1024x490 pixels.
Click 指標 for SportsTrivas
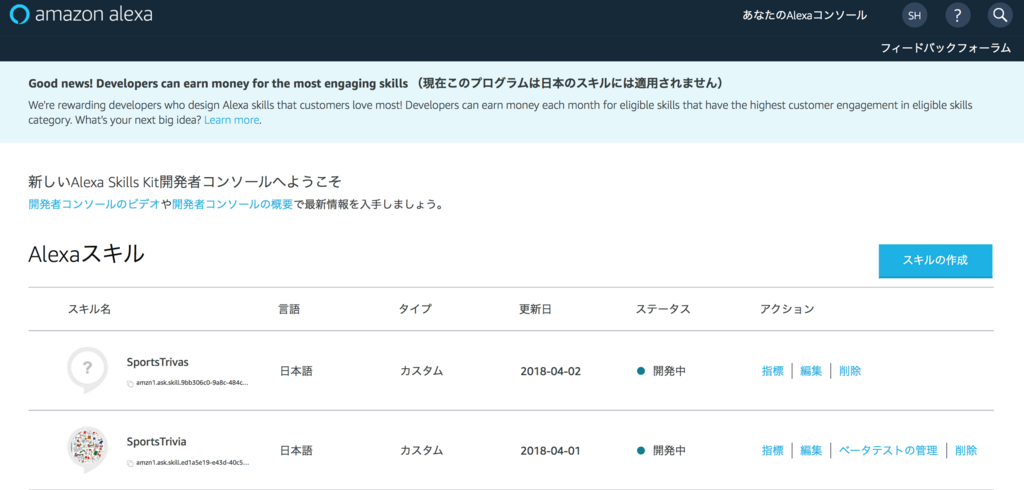click(772, 371)
